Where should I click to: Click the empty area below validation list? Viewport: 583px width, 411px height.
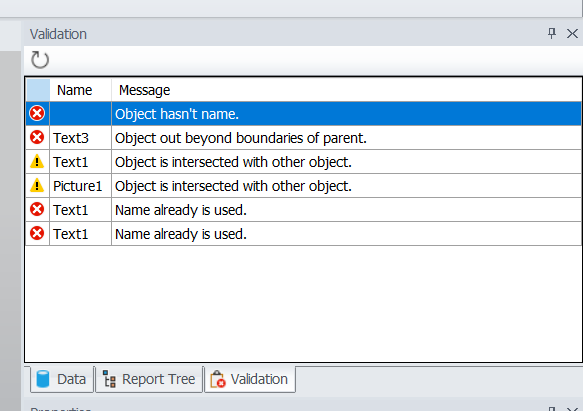click(x=303, y=303)
